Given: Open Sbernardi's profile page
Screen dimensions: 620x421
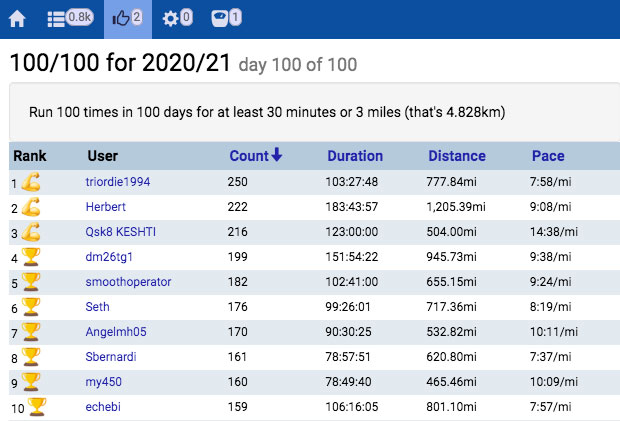Looking at the screenshot, I should click(x=113, y=356).
